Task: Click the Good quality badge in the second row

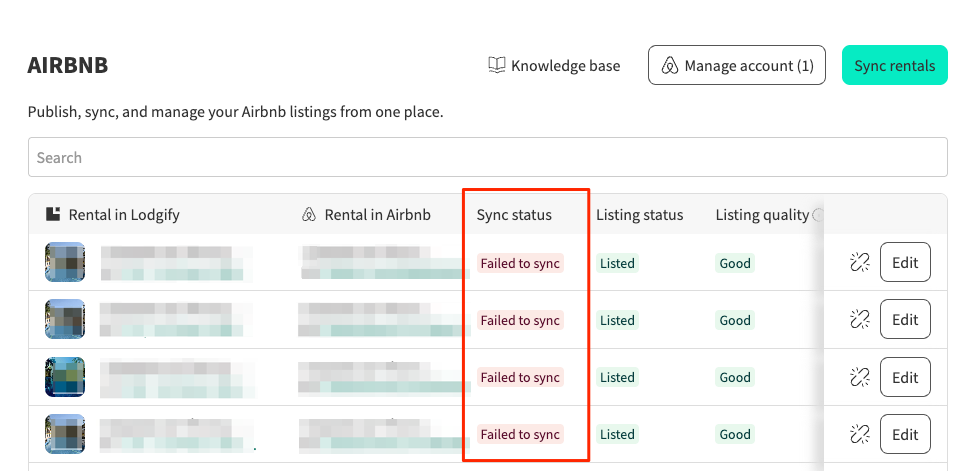Action: pos(735,321)
